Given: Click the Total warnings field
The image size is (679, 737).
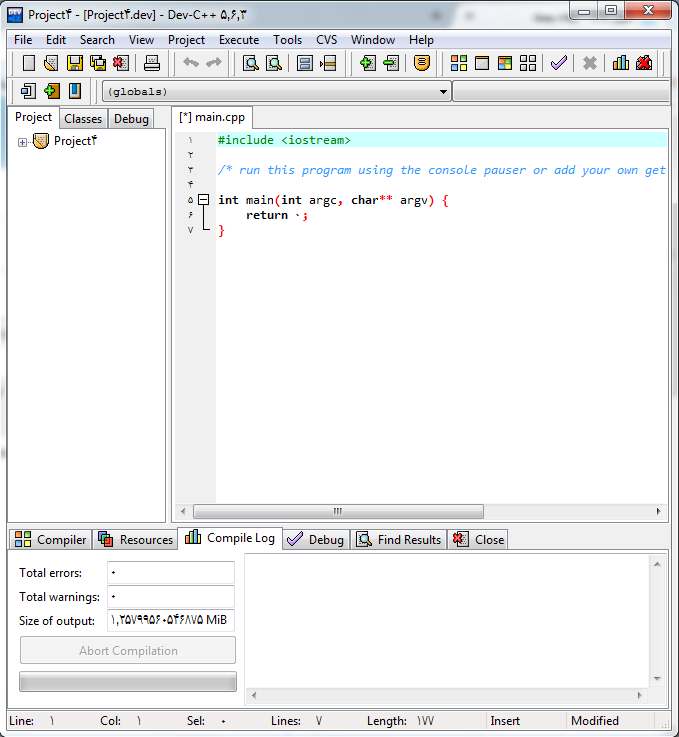Looking at the screenshot, I should pos(171,596).
